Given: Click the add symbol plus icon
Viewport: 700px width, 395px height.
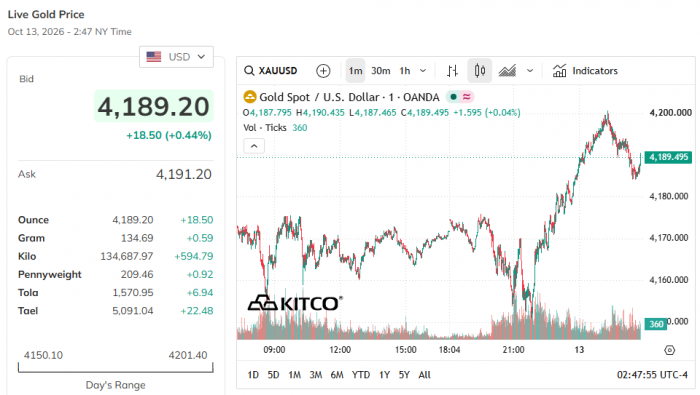Looking at the screenshot, I should [323, 71].
